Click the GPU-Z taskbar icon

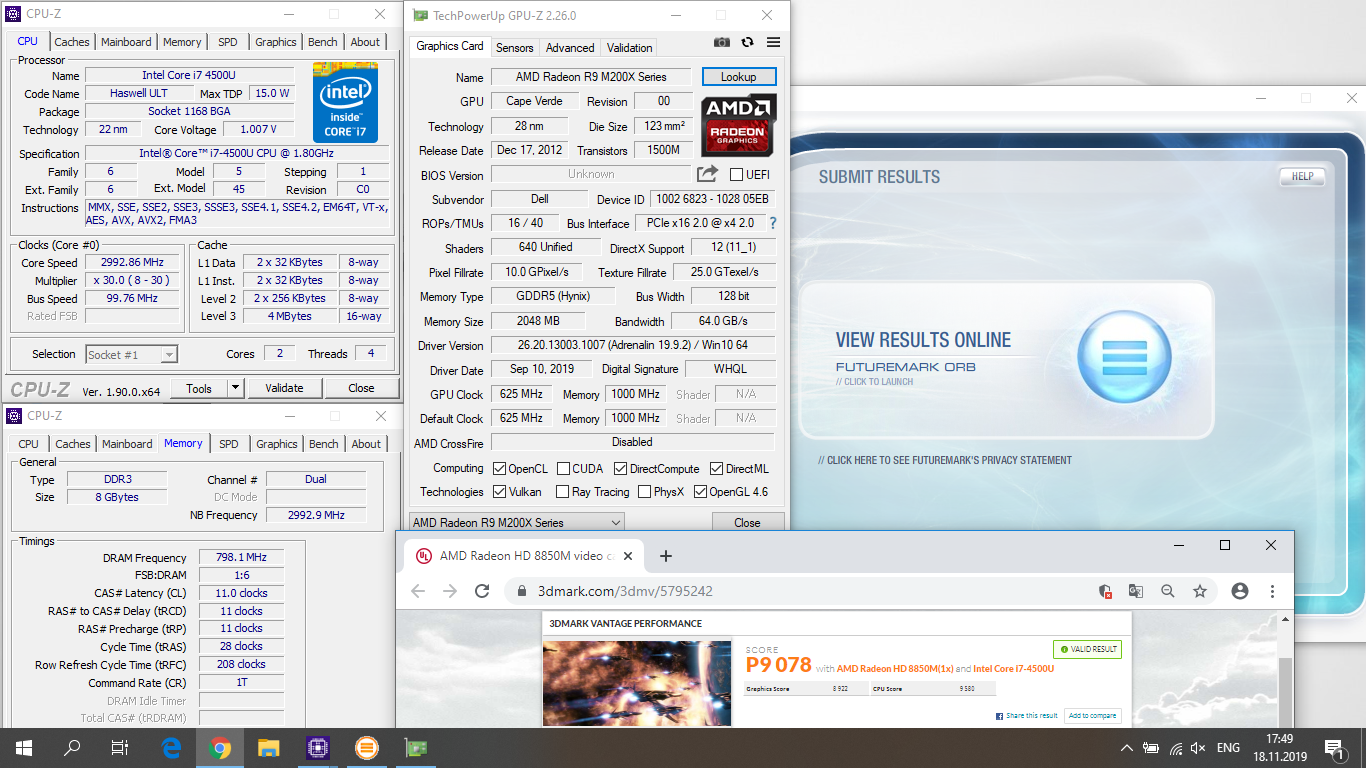pyautogui.click(x=415, y=747)
